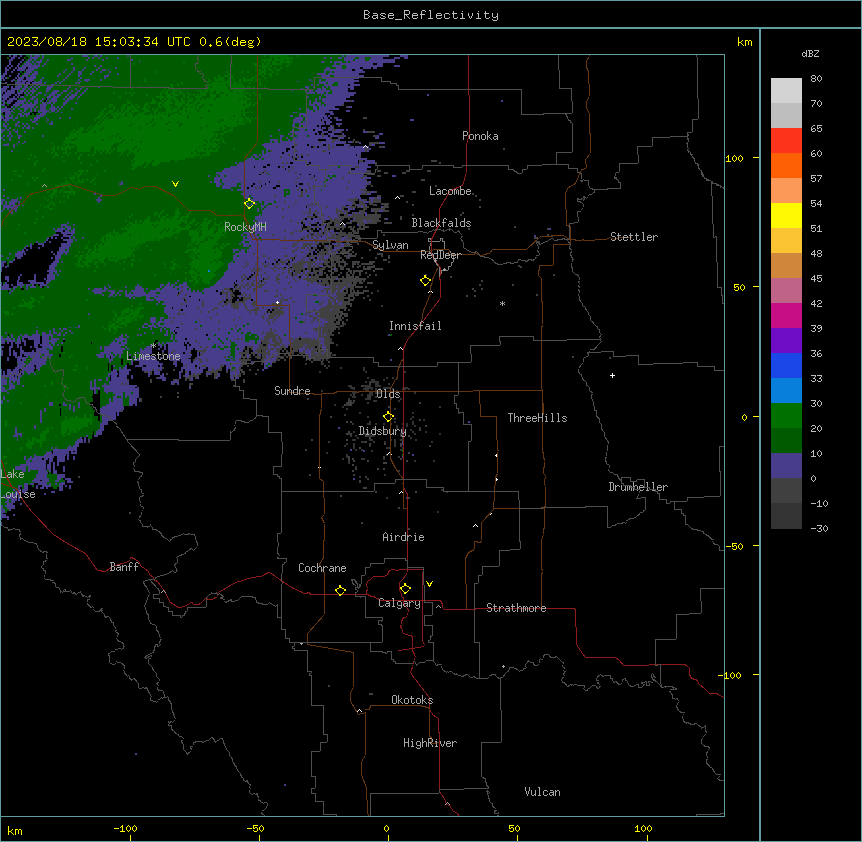Click the Lacombe city label
Viewport: 862px width, 842px height.
pyautogui.click(x=450, y=191)
